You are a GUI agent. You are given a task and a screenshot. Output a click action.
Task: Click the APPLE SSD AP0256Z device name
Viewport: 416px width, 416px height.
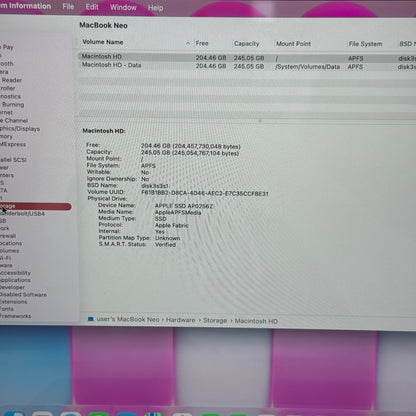[184, 206]
